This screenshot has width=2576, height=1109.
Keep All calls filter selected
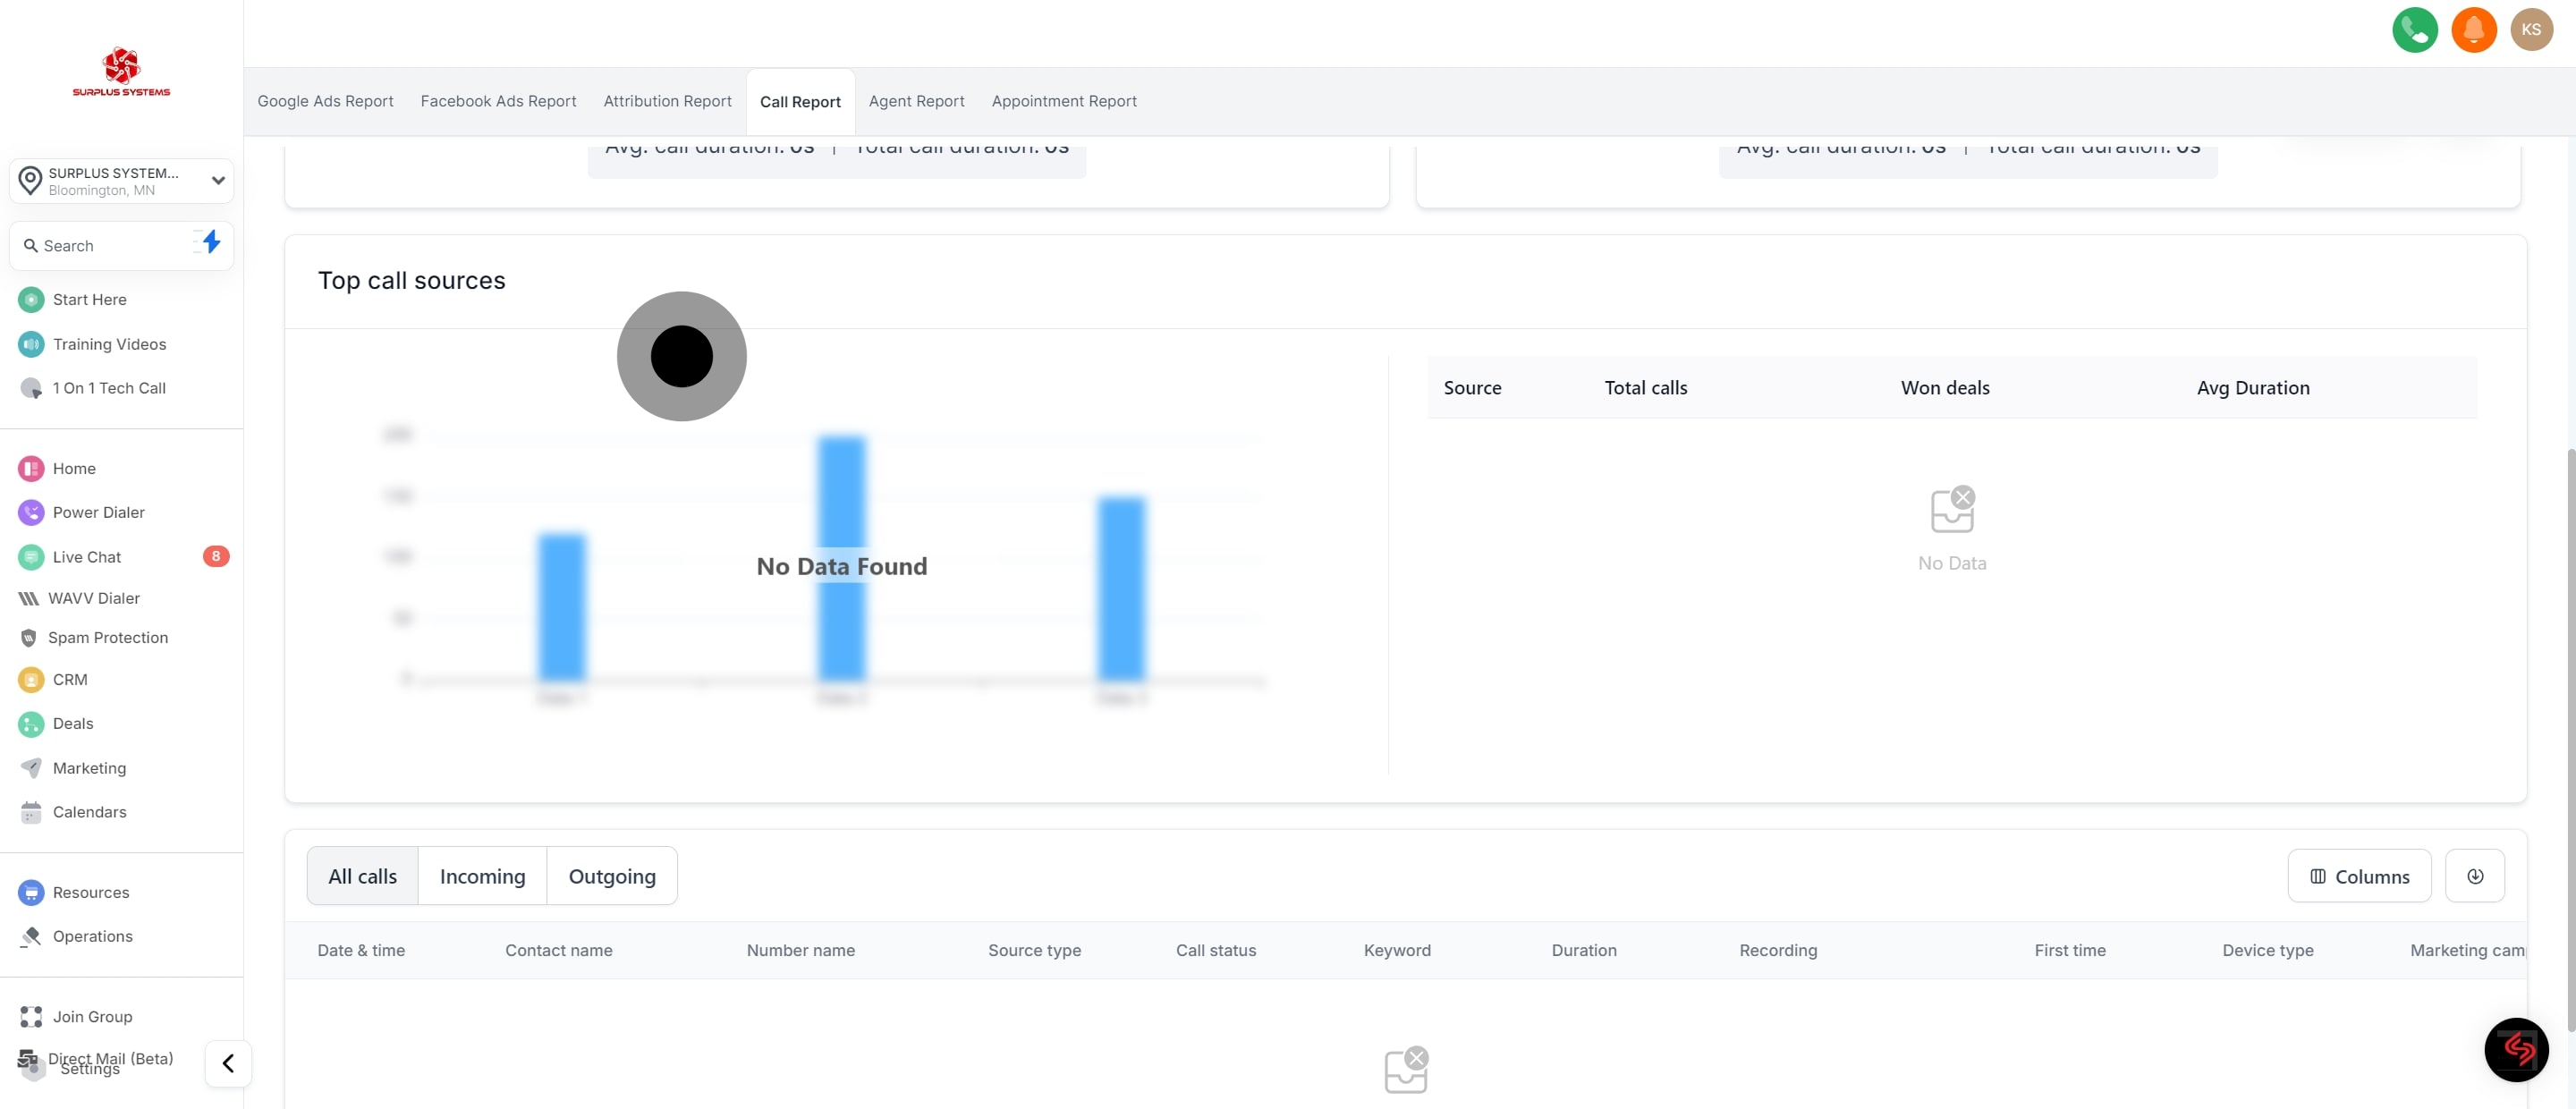[x=361, y=876]
